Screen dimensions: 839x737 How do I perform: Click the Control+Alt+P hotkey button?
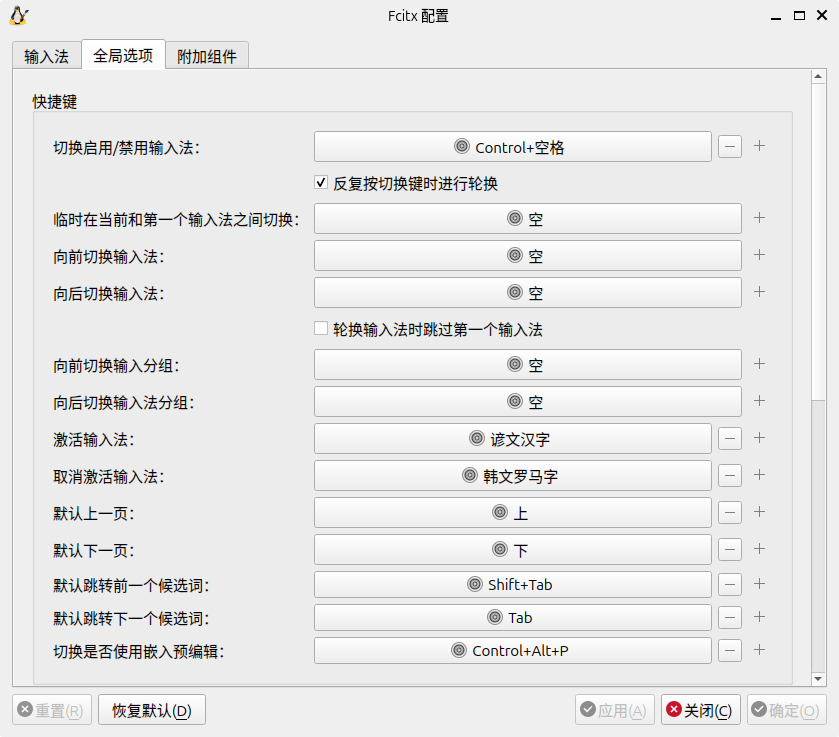click(x=513, y=651)
